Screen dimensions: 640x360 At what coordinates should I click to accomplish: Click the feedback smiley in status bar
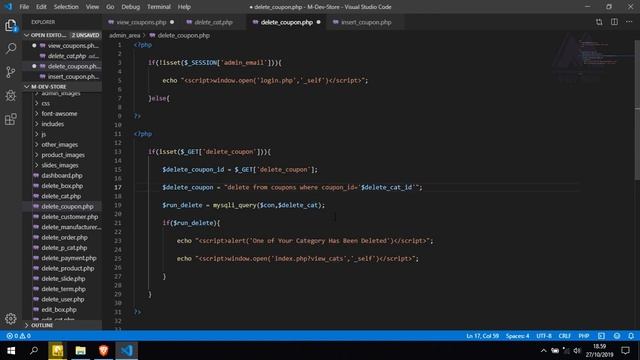pos(617,336)
